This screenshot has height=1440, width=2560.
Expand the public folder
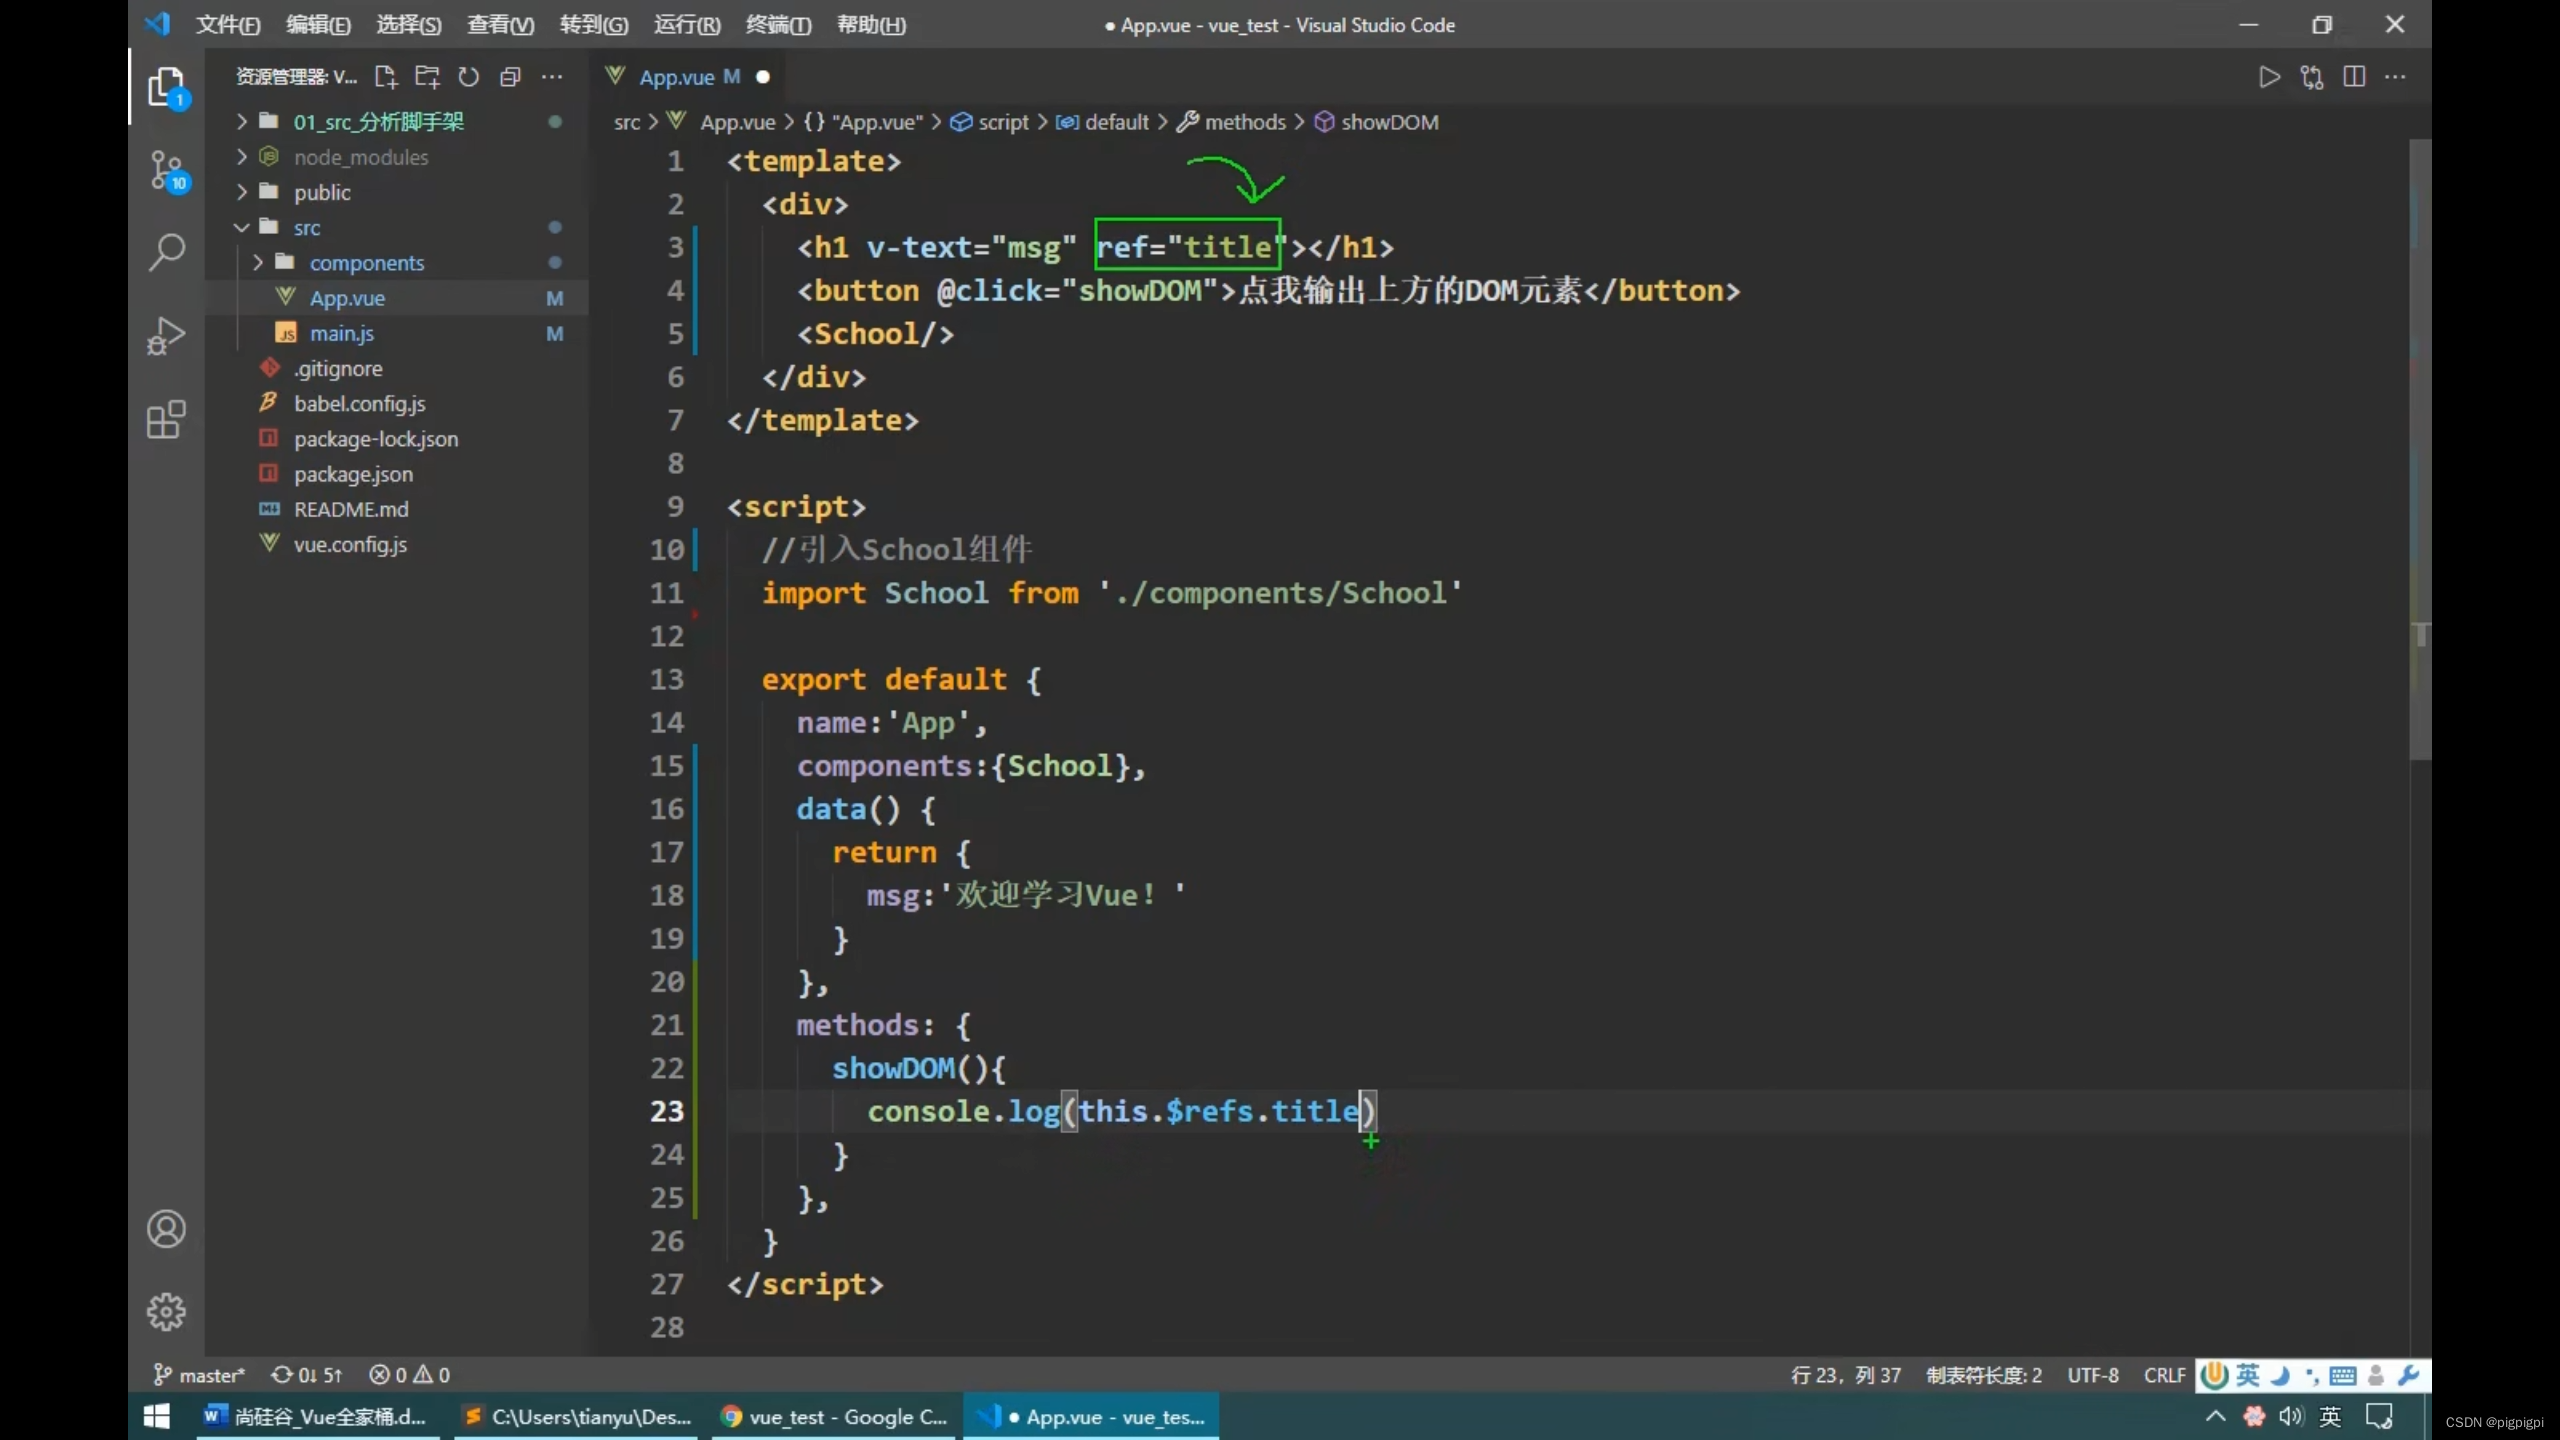coord(396,192)
